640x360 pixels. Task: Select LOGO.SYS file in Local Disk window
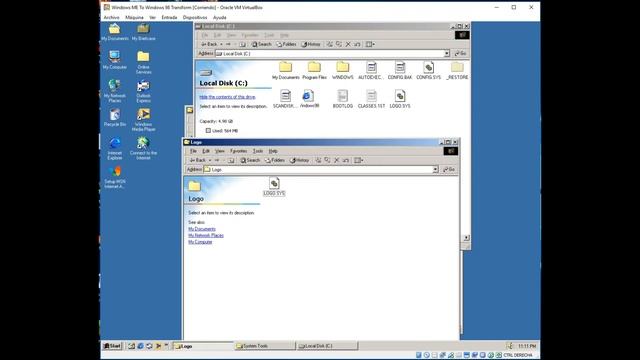point(400,99)
